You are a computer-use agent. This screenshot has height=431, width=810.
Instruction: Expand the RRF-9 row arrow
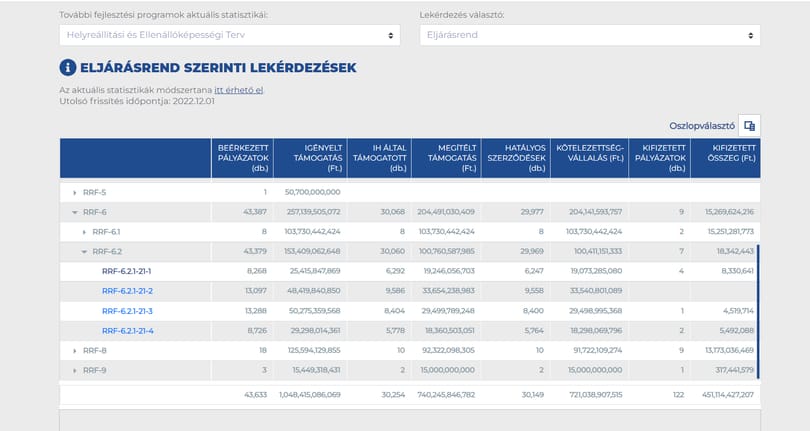[x=74, y=371]
